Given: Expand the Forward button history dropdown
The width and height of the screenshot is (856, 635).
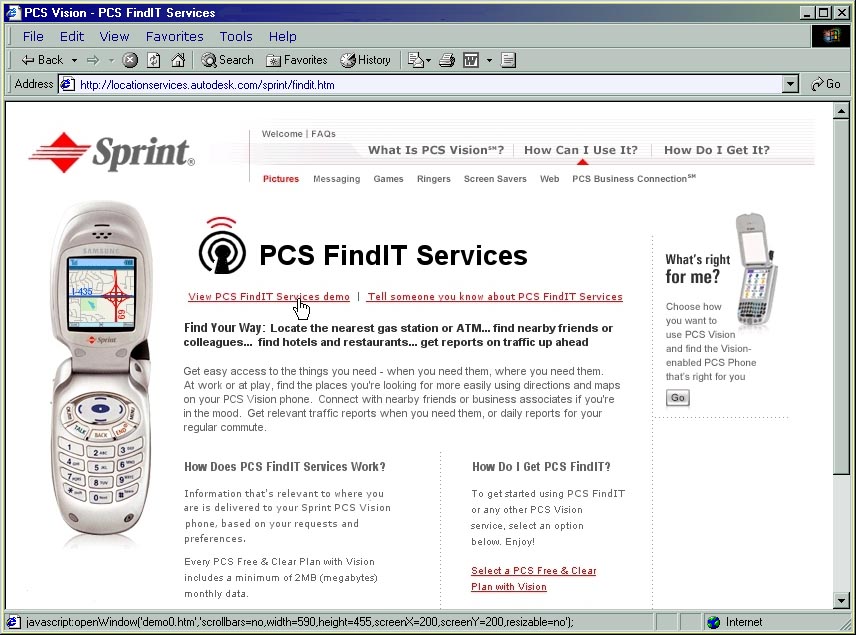Looking at the screenshot, I should [111, 60].
